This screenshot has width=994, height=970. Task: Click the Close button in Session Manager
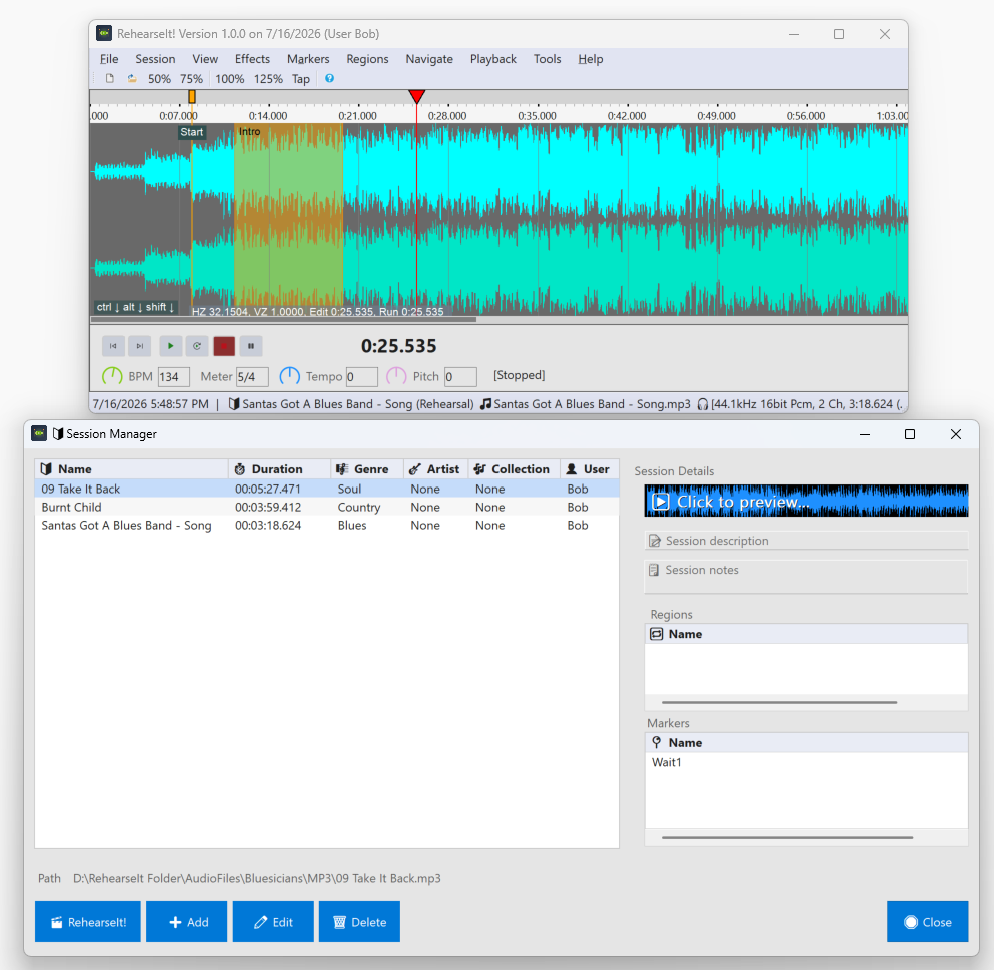tap(927, 922)
